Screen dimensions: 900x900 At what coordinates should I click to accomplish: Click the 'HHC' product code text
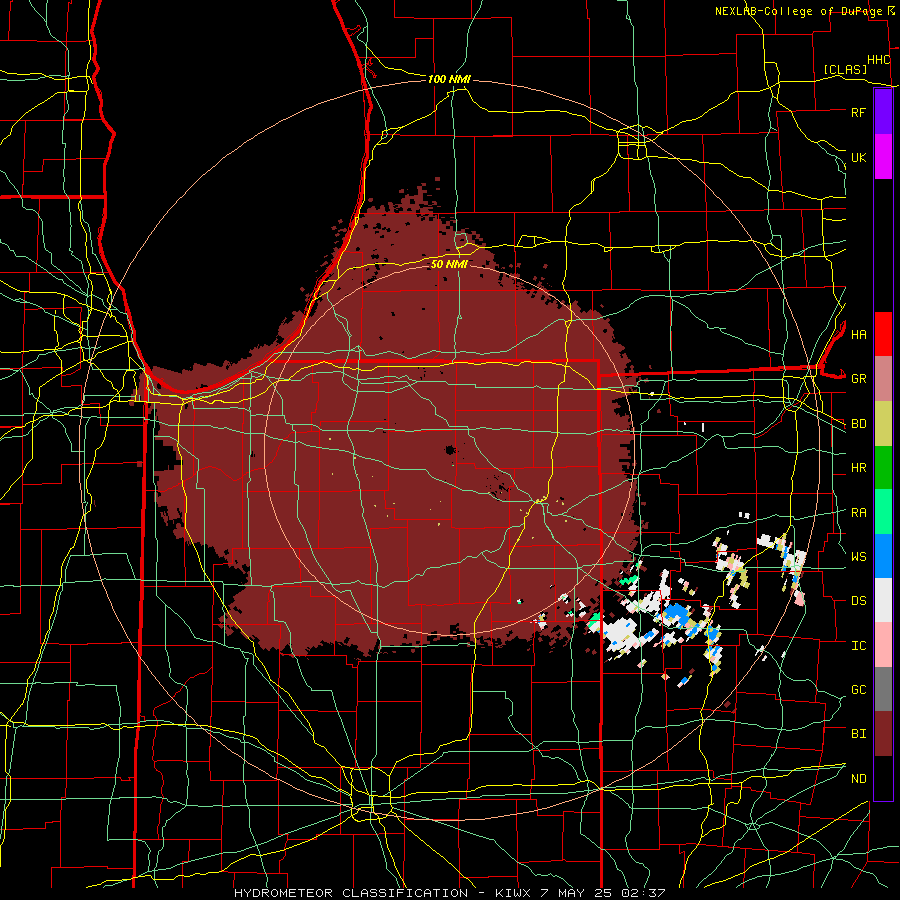coord(878,60)
